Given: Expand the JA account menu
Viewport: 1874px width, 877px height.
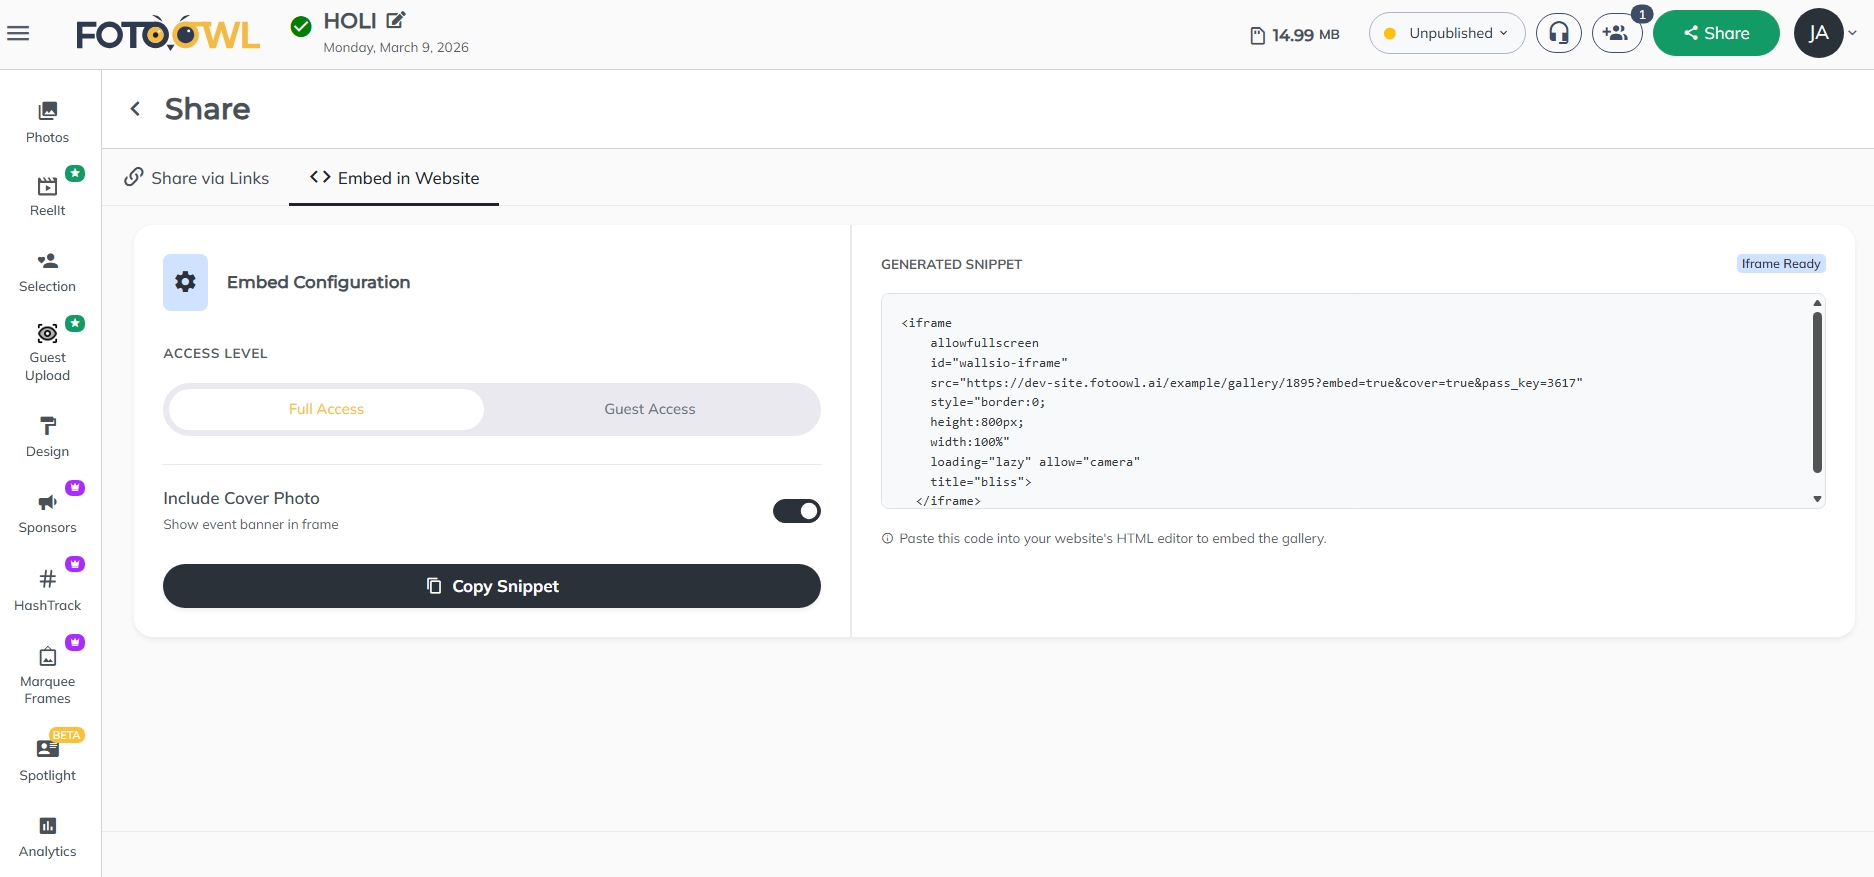Looking at the screenshot, I should 1826,33.
